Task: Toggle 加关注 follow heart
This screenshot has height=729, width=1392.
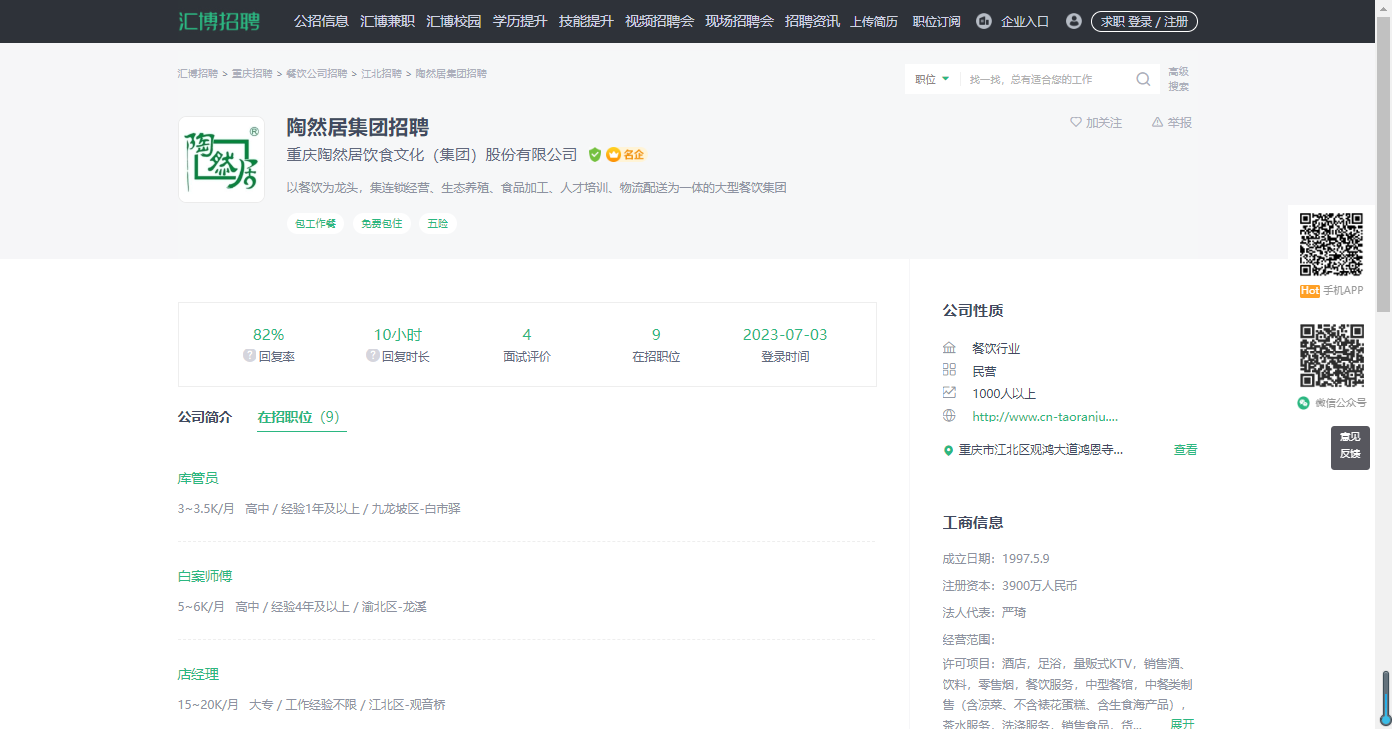Action: pos(1096,122)
